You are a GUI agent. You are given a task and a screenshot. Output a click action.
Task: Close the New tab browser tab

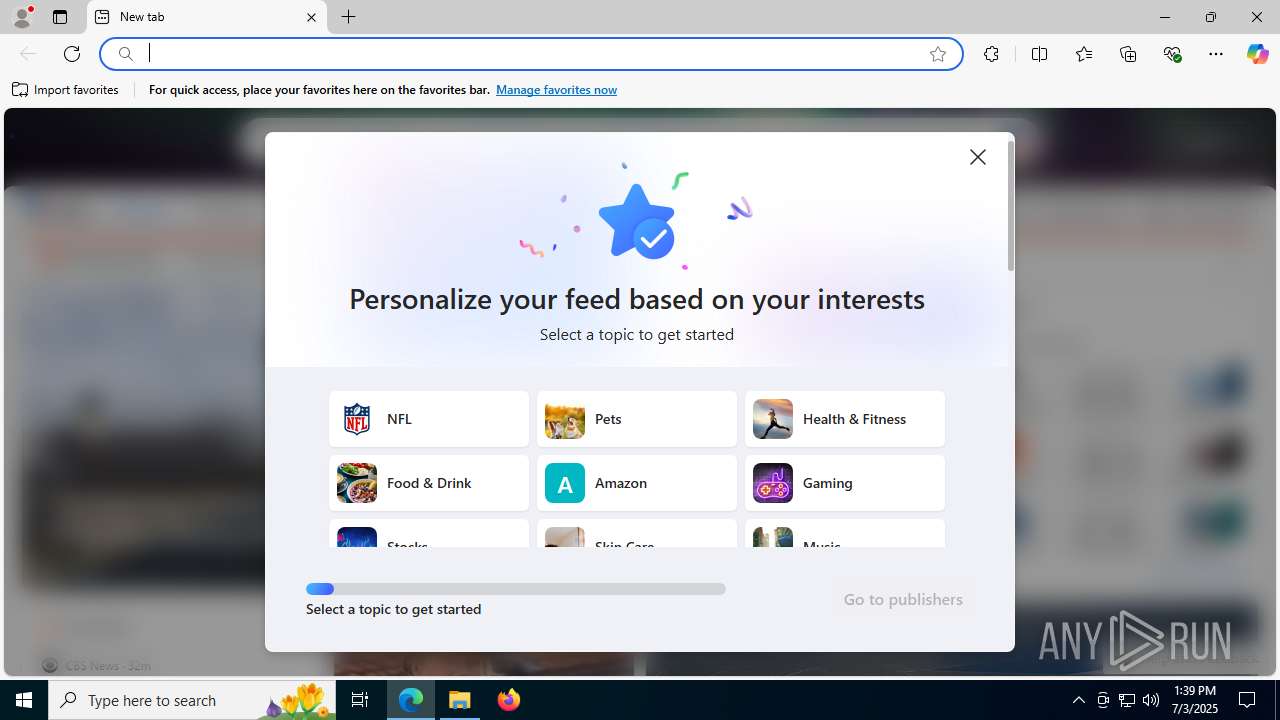coord(311,17)
